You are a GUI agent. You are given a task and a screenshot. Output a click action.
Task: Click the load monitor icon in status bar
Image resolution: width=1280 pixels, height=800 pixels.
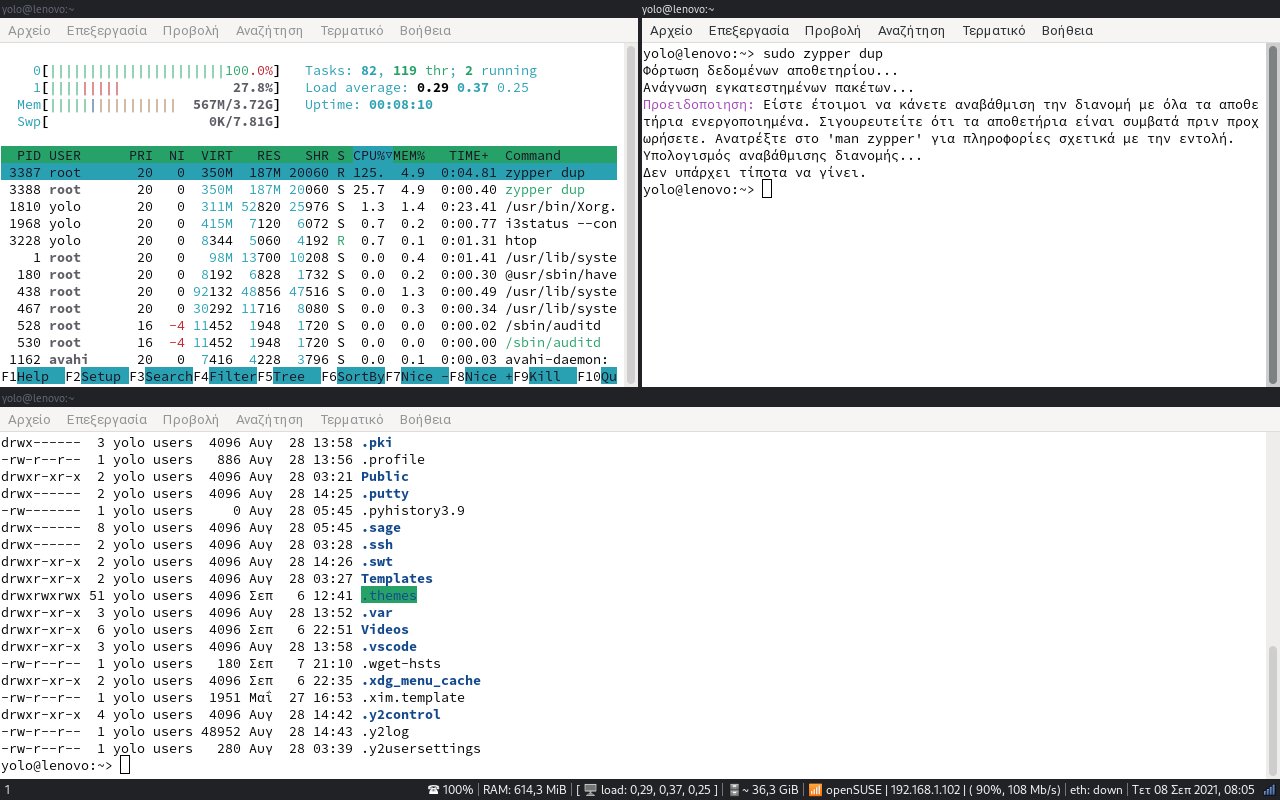pyautogui.click(x=592, y=790)
